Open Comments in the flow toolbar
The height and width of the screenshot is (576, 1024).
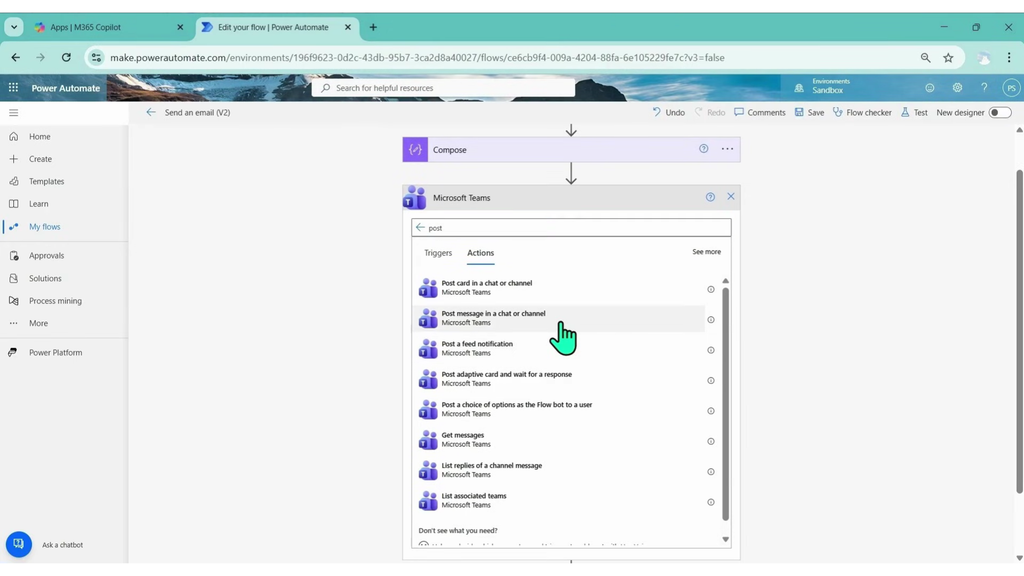pyautogui.click(x=760, y=112)
